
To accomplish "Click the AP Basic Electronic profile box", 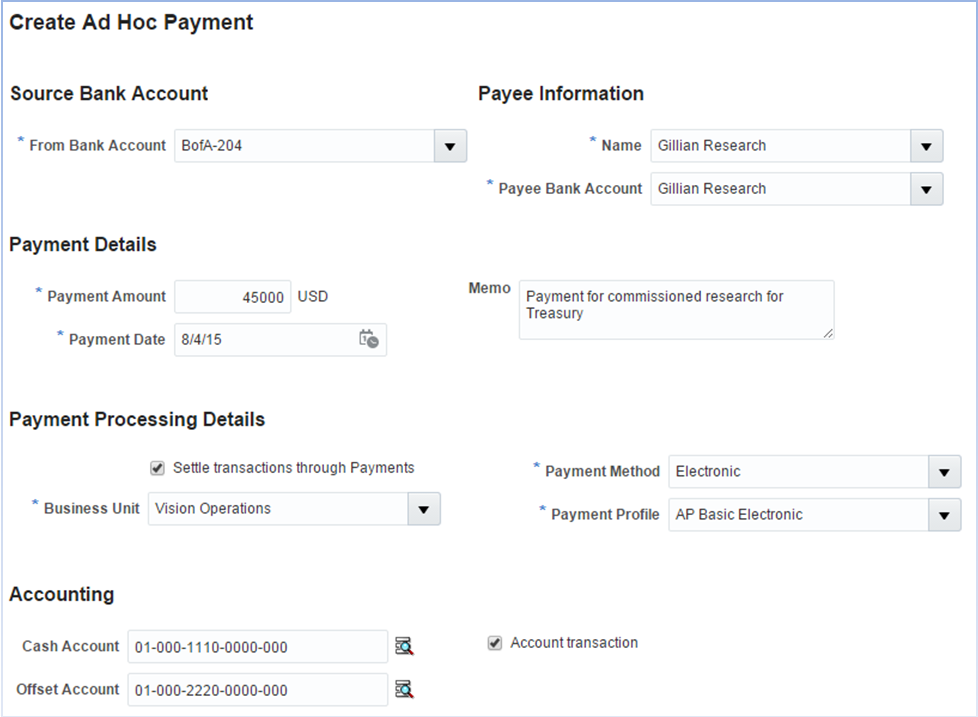I will click(797, 515).
